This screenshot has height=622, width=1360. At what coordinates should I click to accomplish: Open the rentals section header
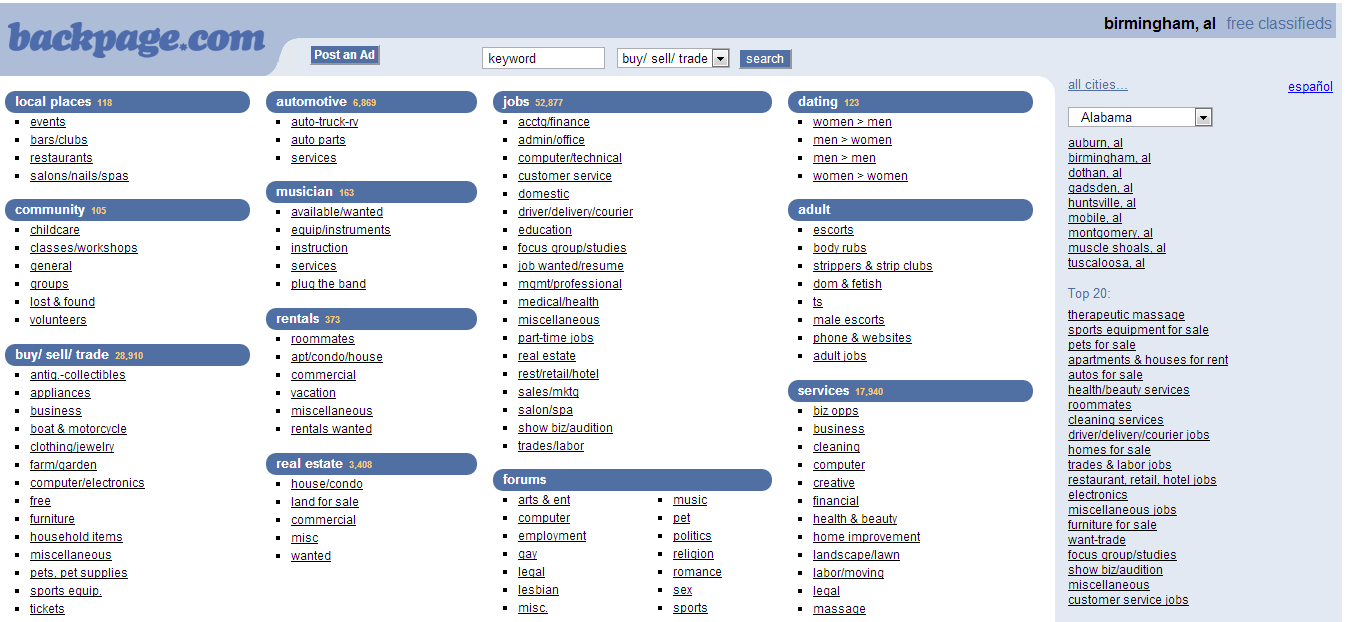[371, 319]
